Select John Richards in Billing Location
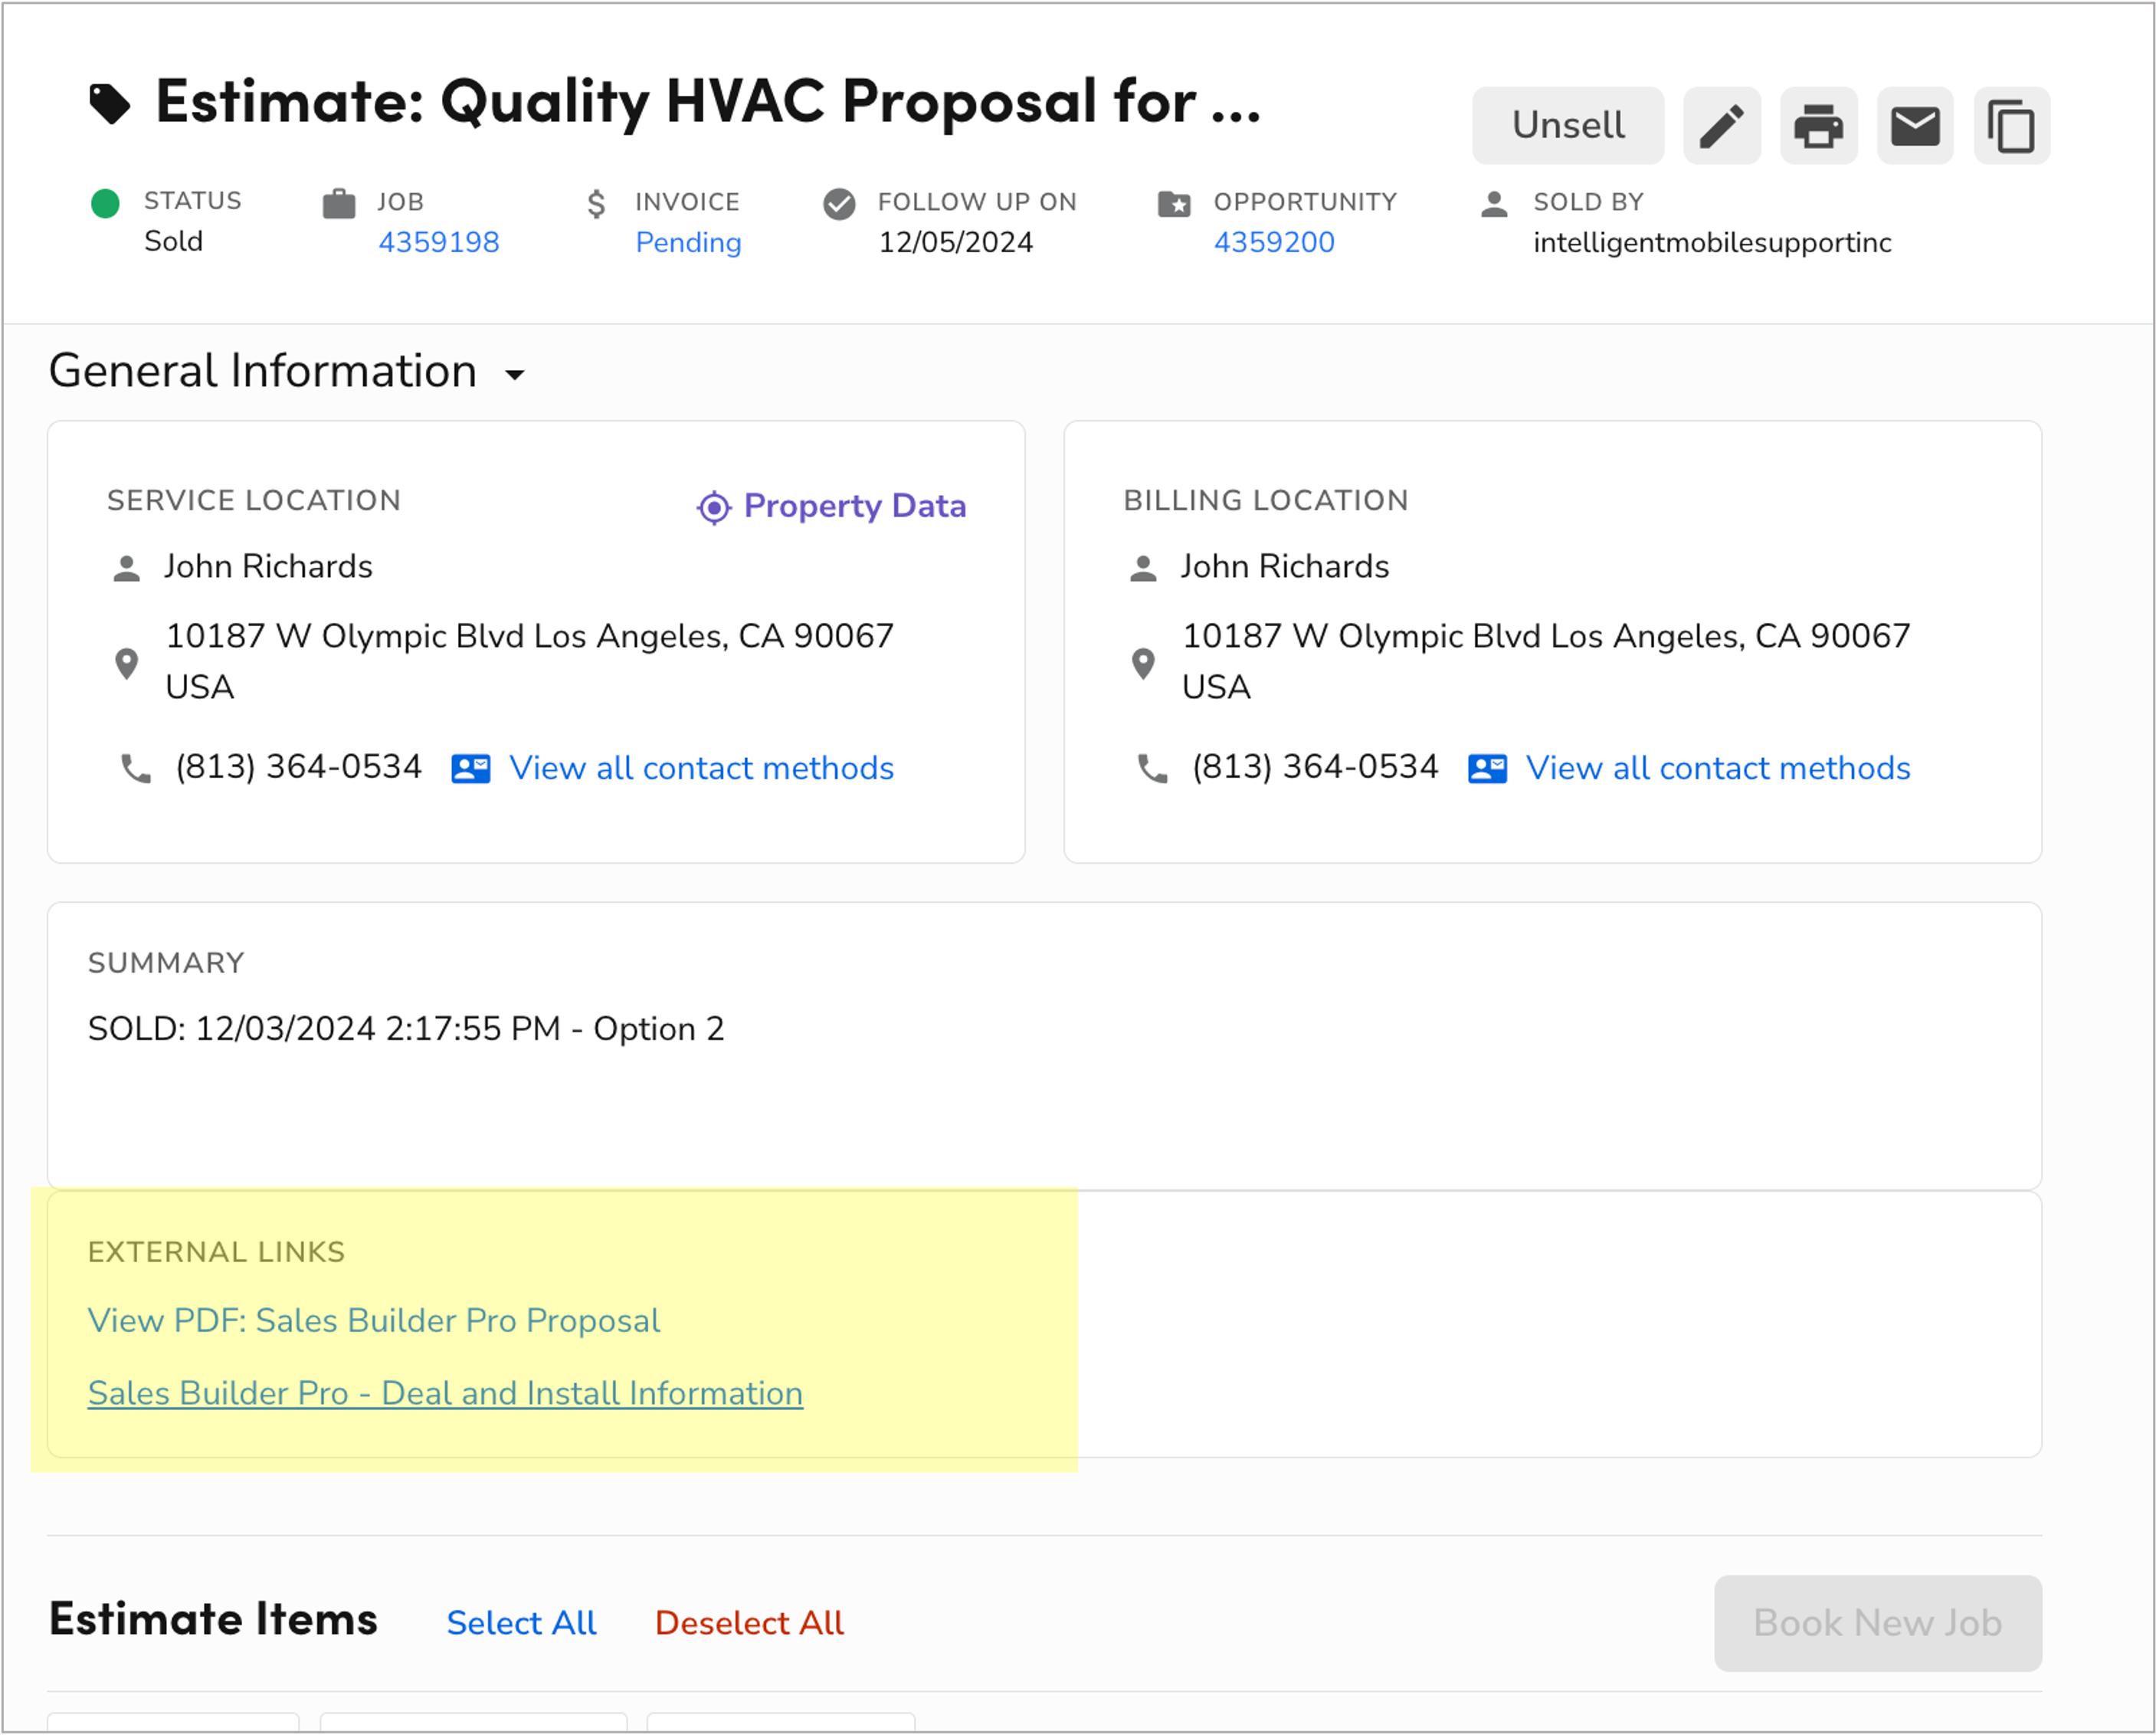The height and width of the screenshot is (1735, 2156). 1285,567
